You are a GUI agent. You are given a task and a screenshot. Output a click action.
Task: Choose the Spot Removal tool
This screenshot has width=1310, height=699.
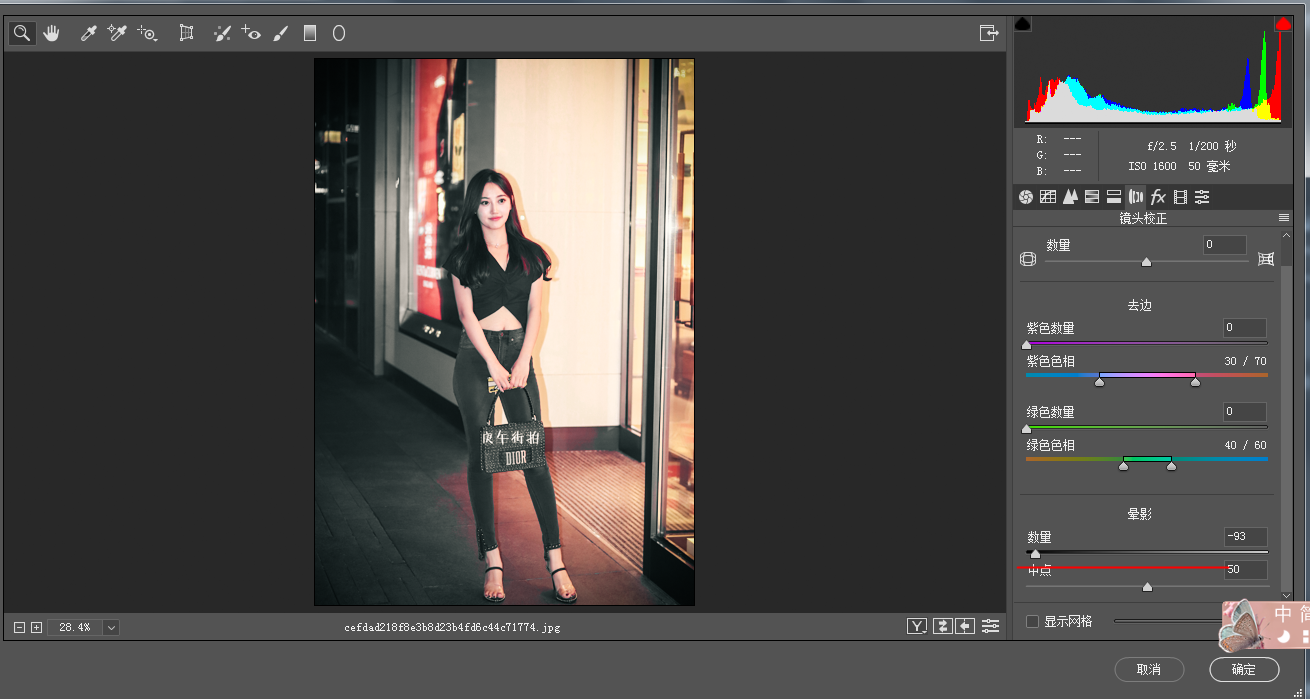tap(222, 34)
